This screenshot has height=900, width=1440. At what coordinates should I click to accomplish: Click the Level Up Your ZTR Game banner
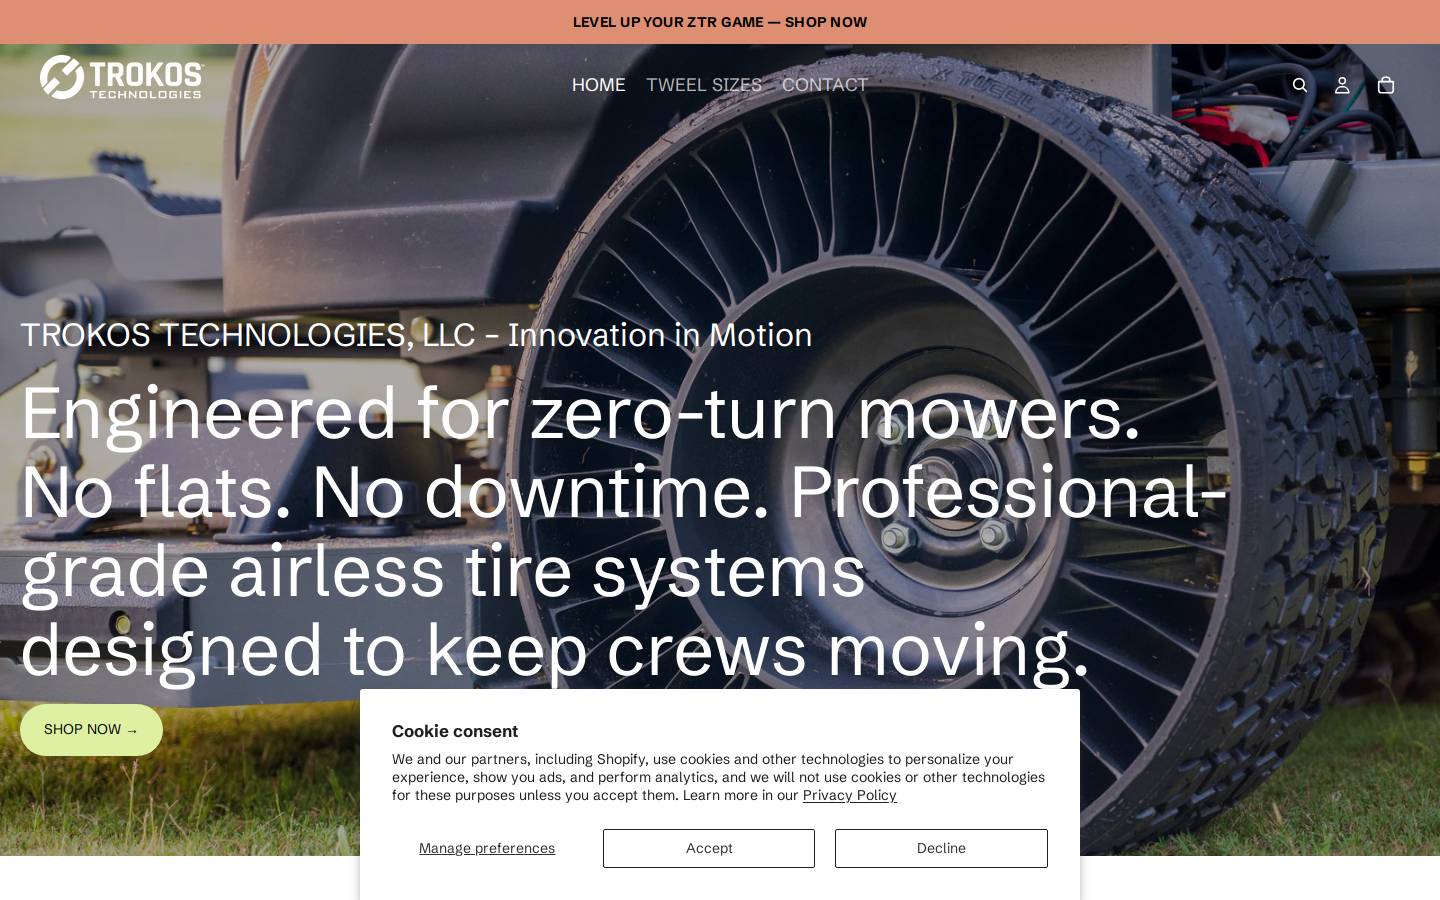coord(720,22)
